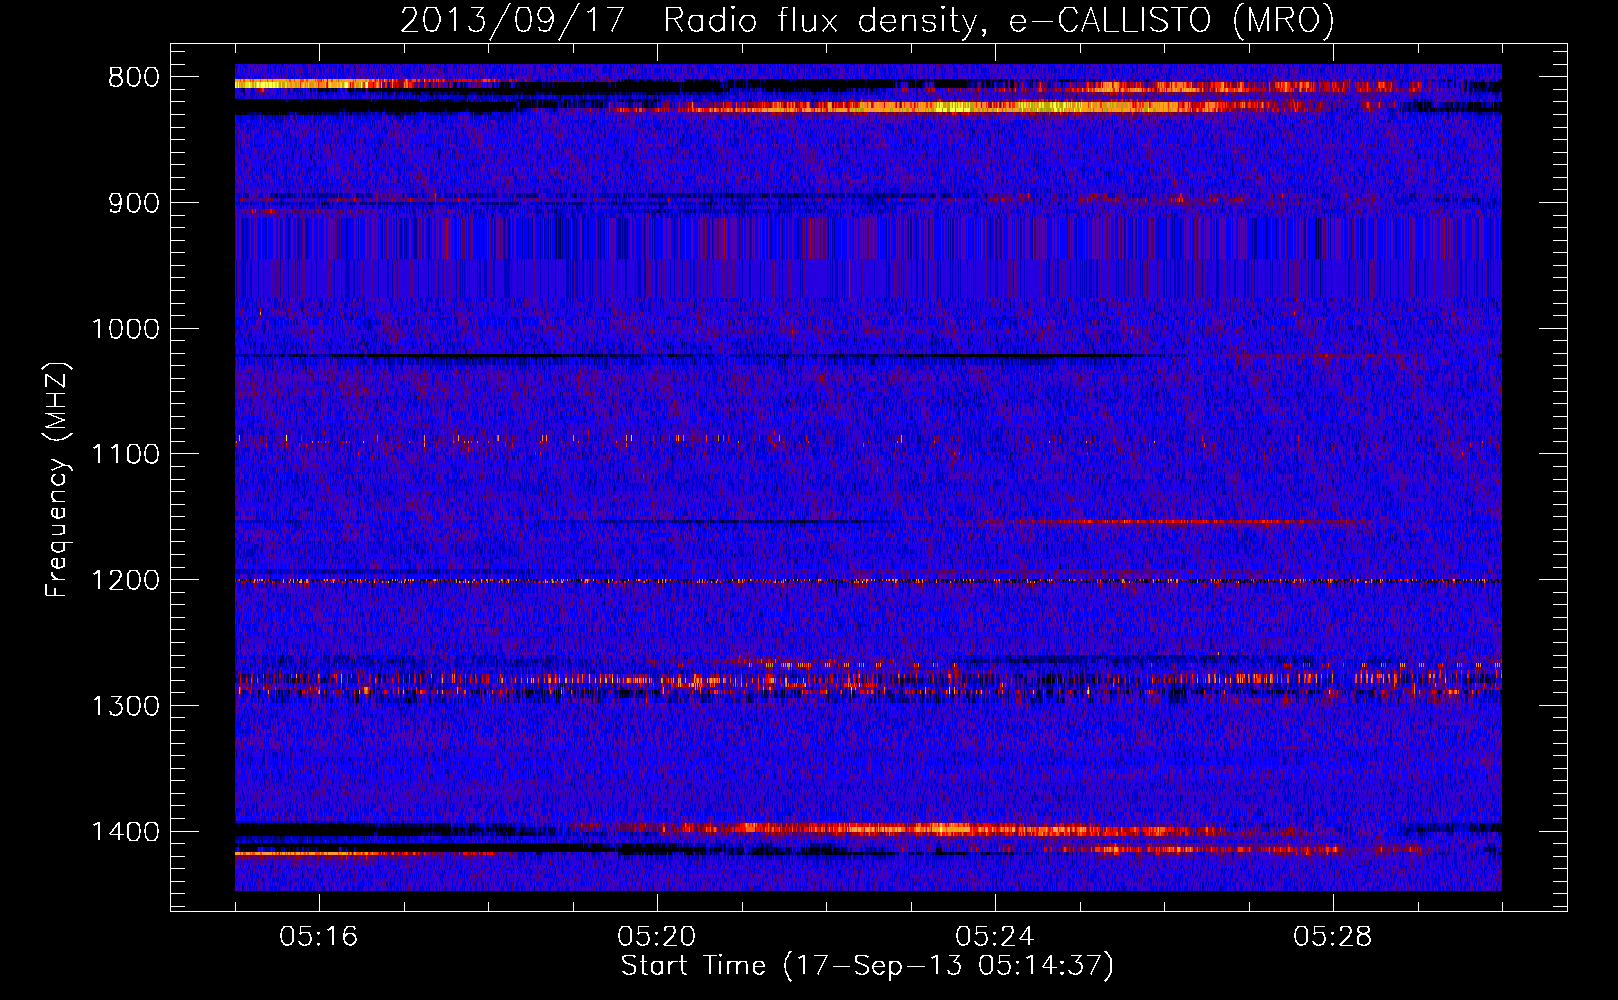Screen dimensions: 1618x1000
Task: Click the 05:20 time tick label
Action: tap(656, 937)
